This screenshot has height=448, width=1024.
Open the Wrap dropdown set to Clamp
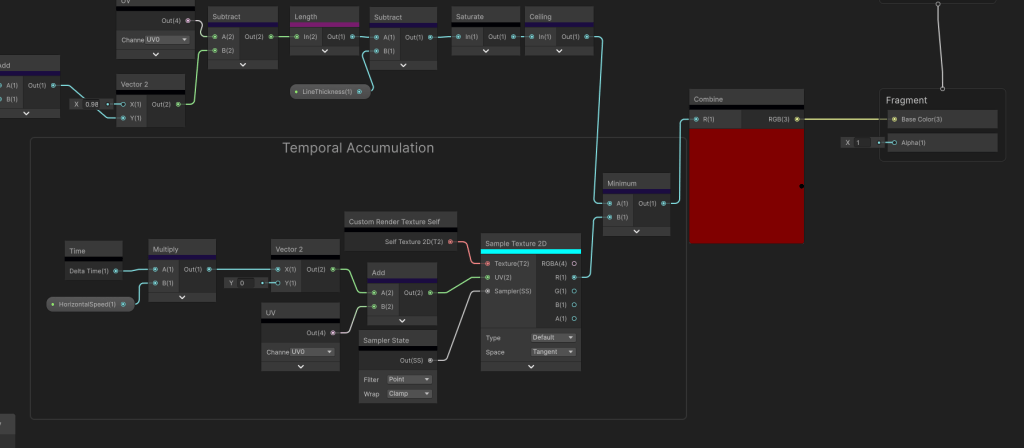[x=412, y=394]
